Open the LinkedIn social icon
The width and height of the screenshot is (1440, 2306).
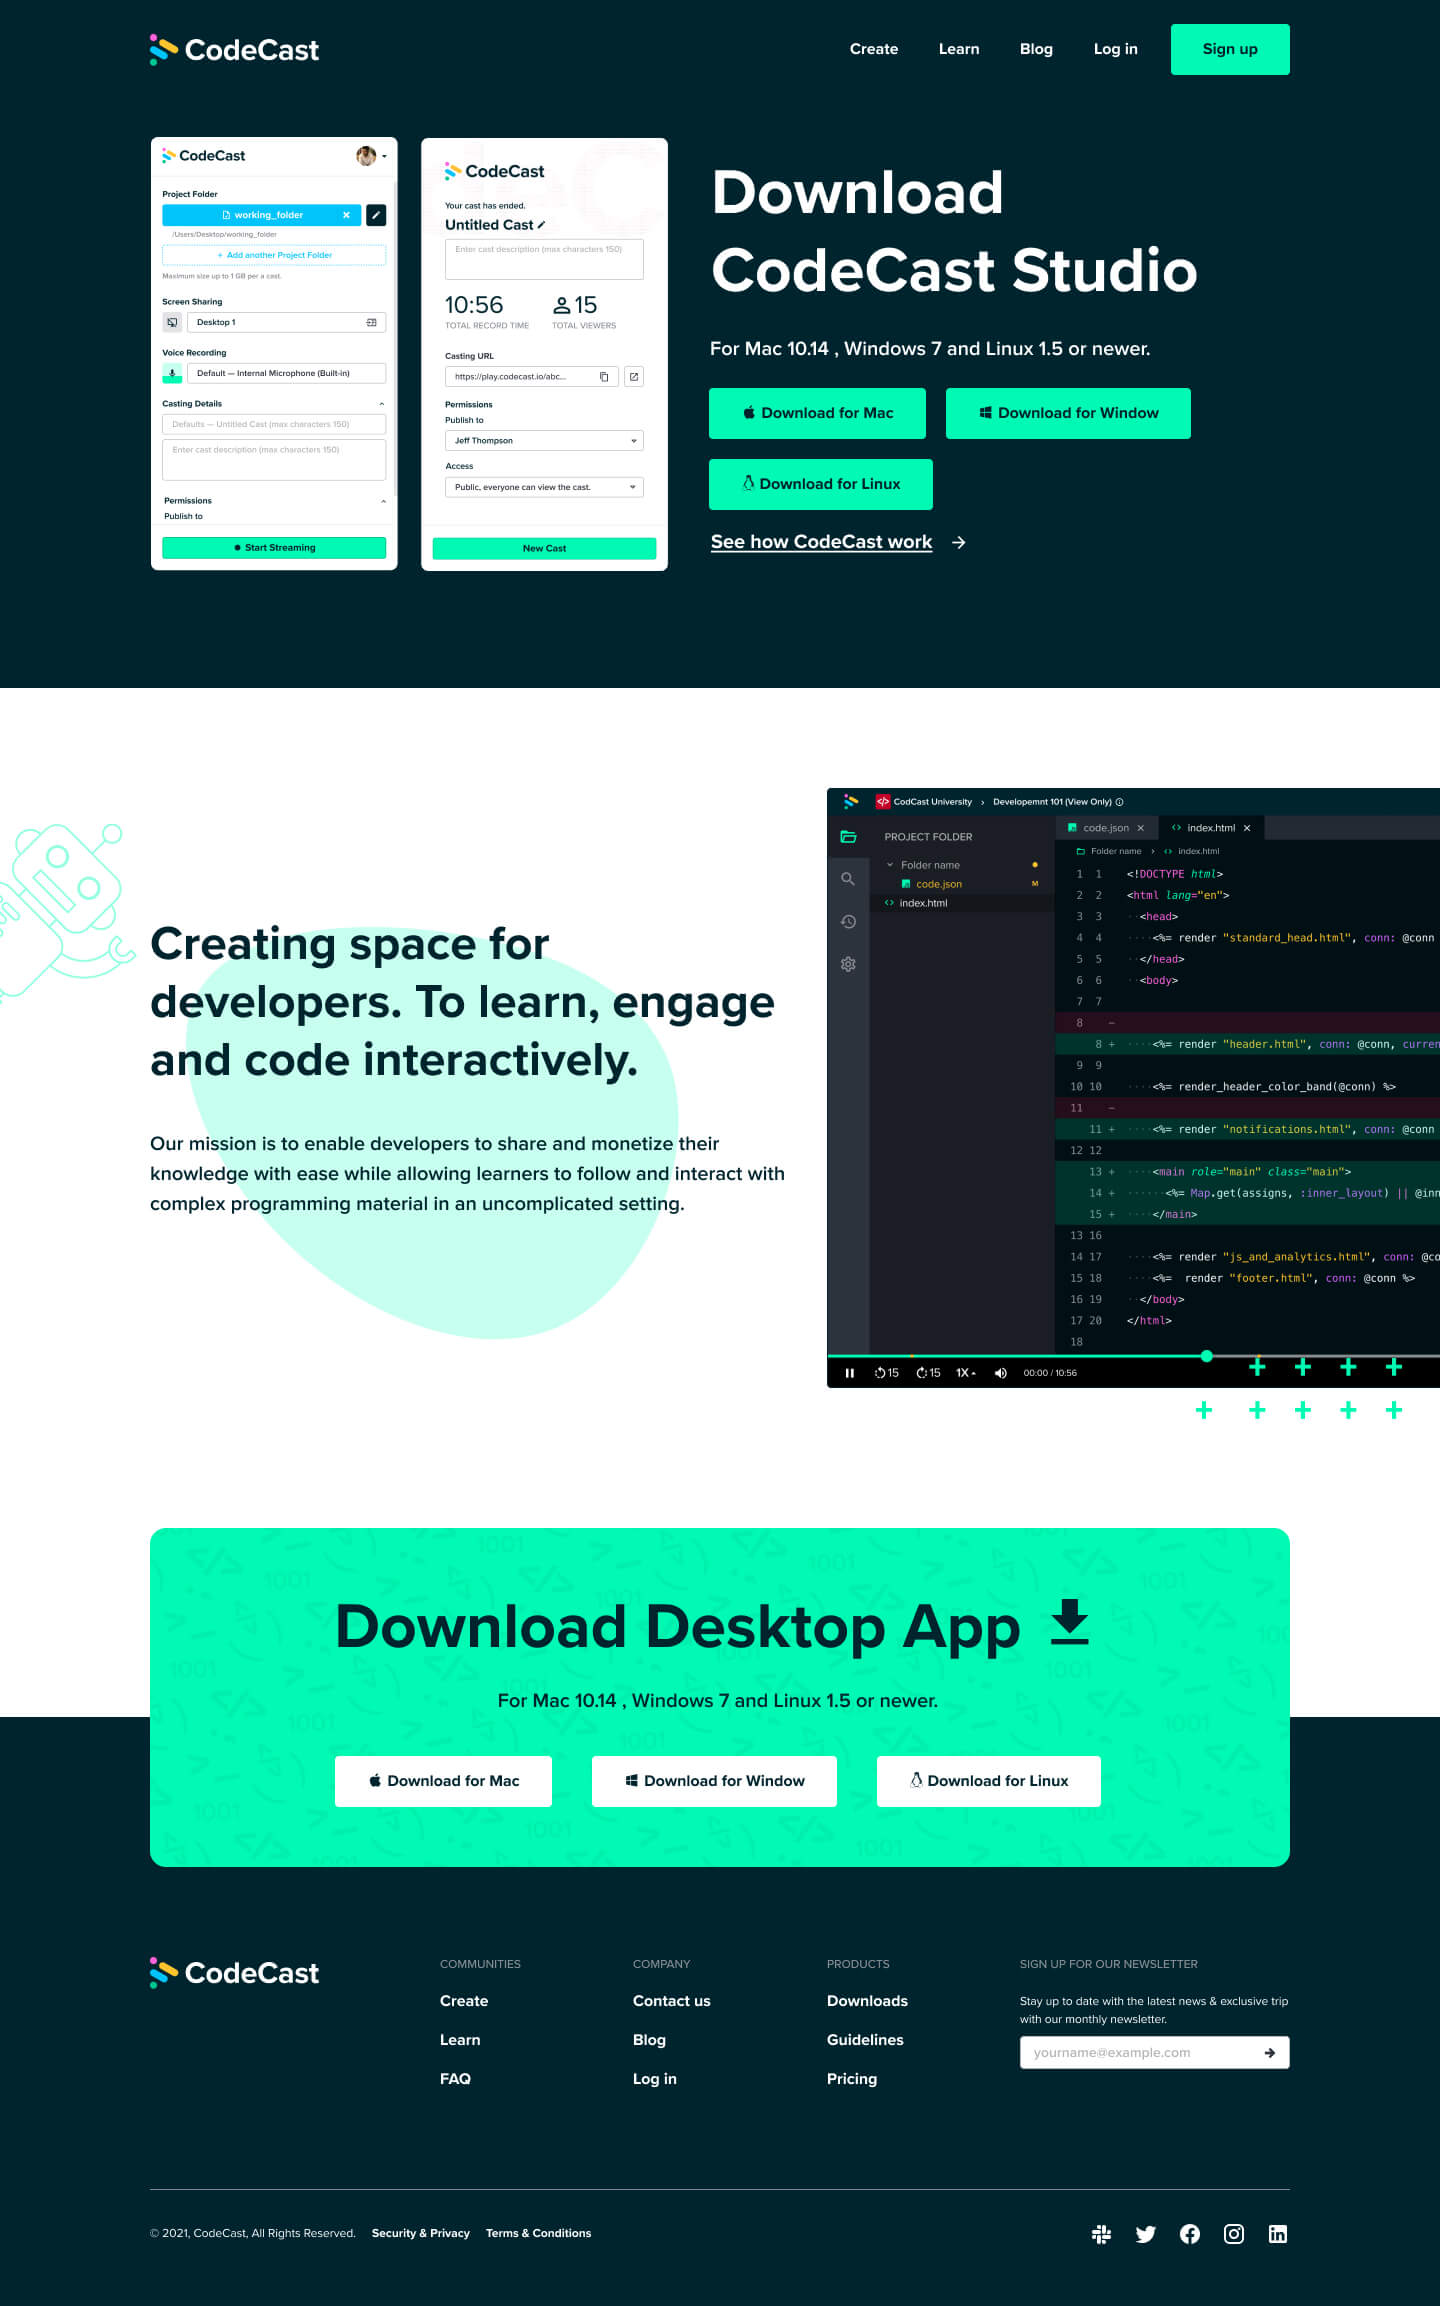(x=1278, y=2234)
